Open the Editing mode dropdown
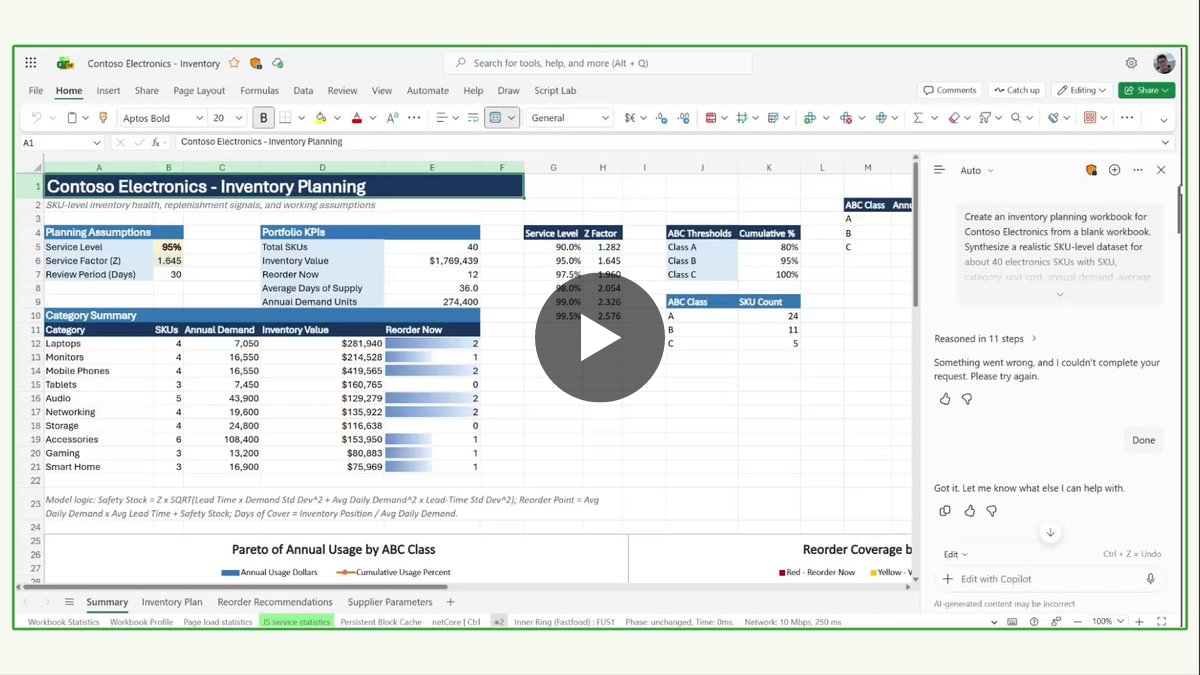This screenshot has width=1200, height=675. click(x=1081, y=90)
